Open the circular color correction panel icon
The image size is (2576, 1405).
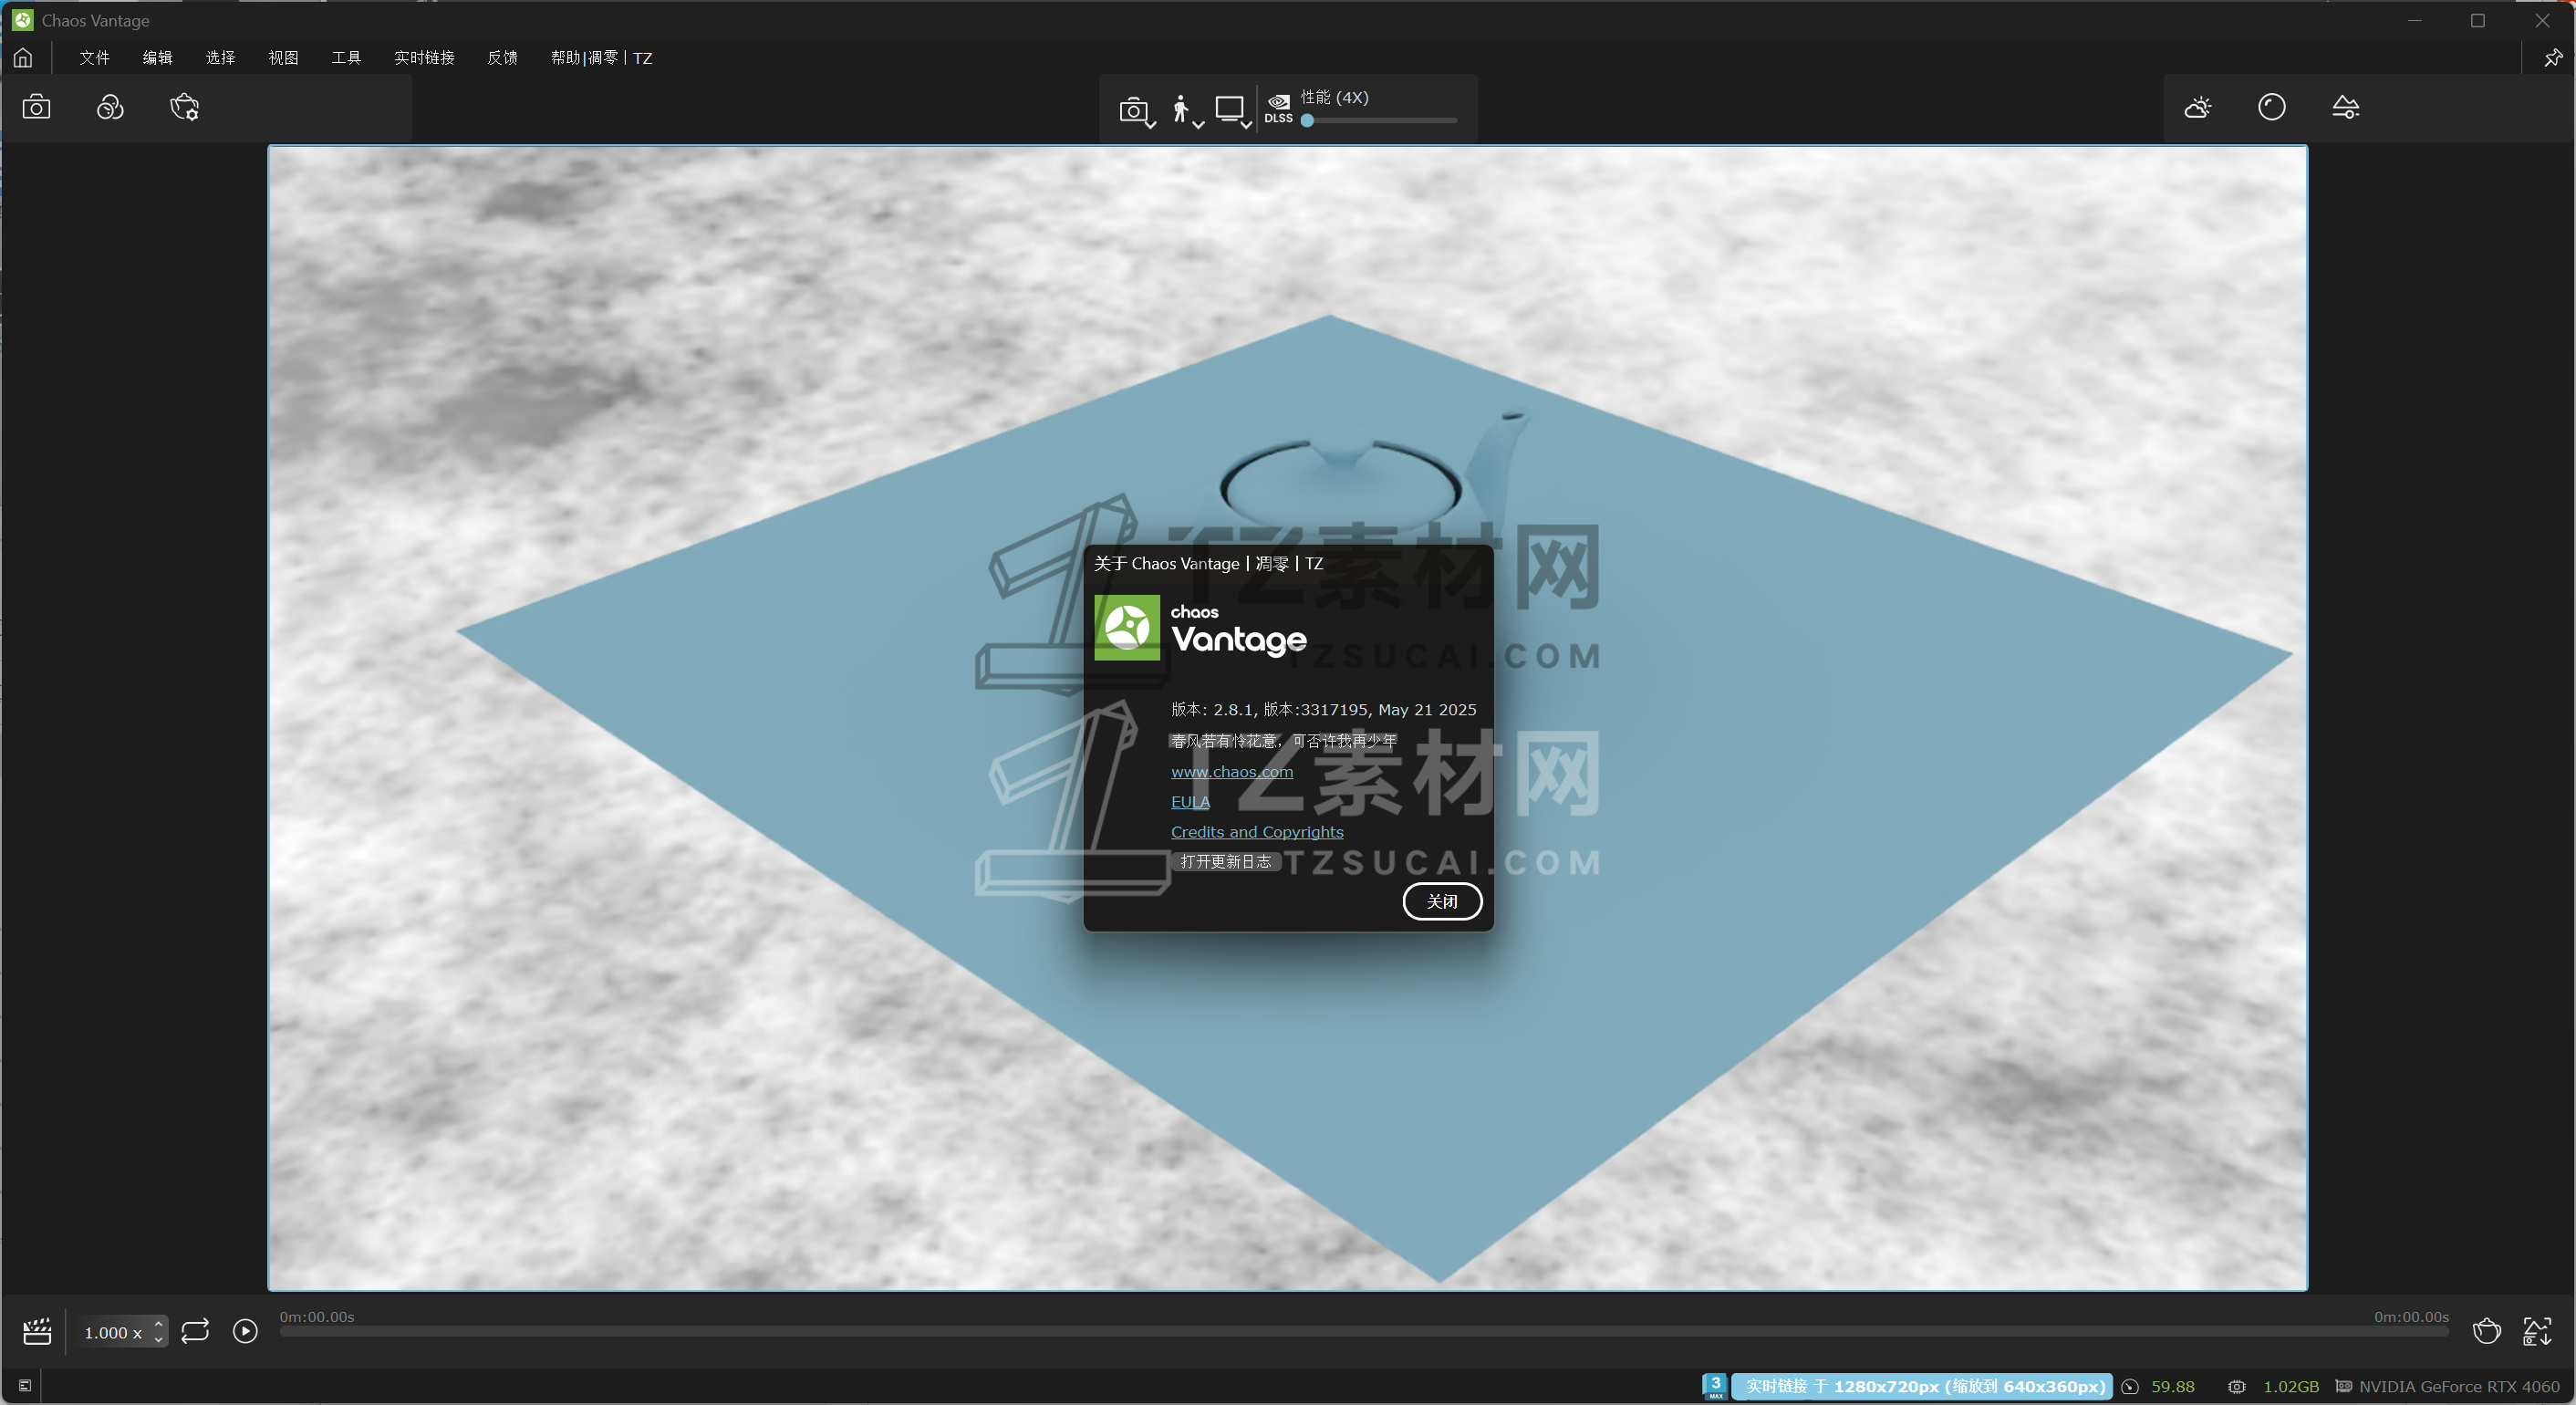point(2271,107)
